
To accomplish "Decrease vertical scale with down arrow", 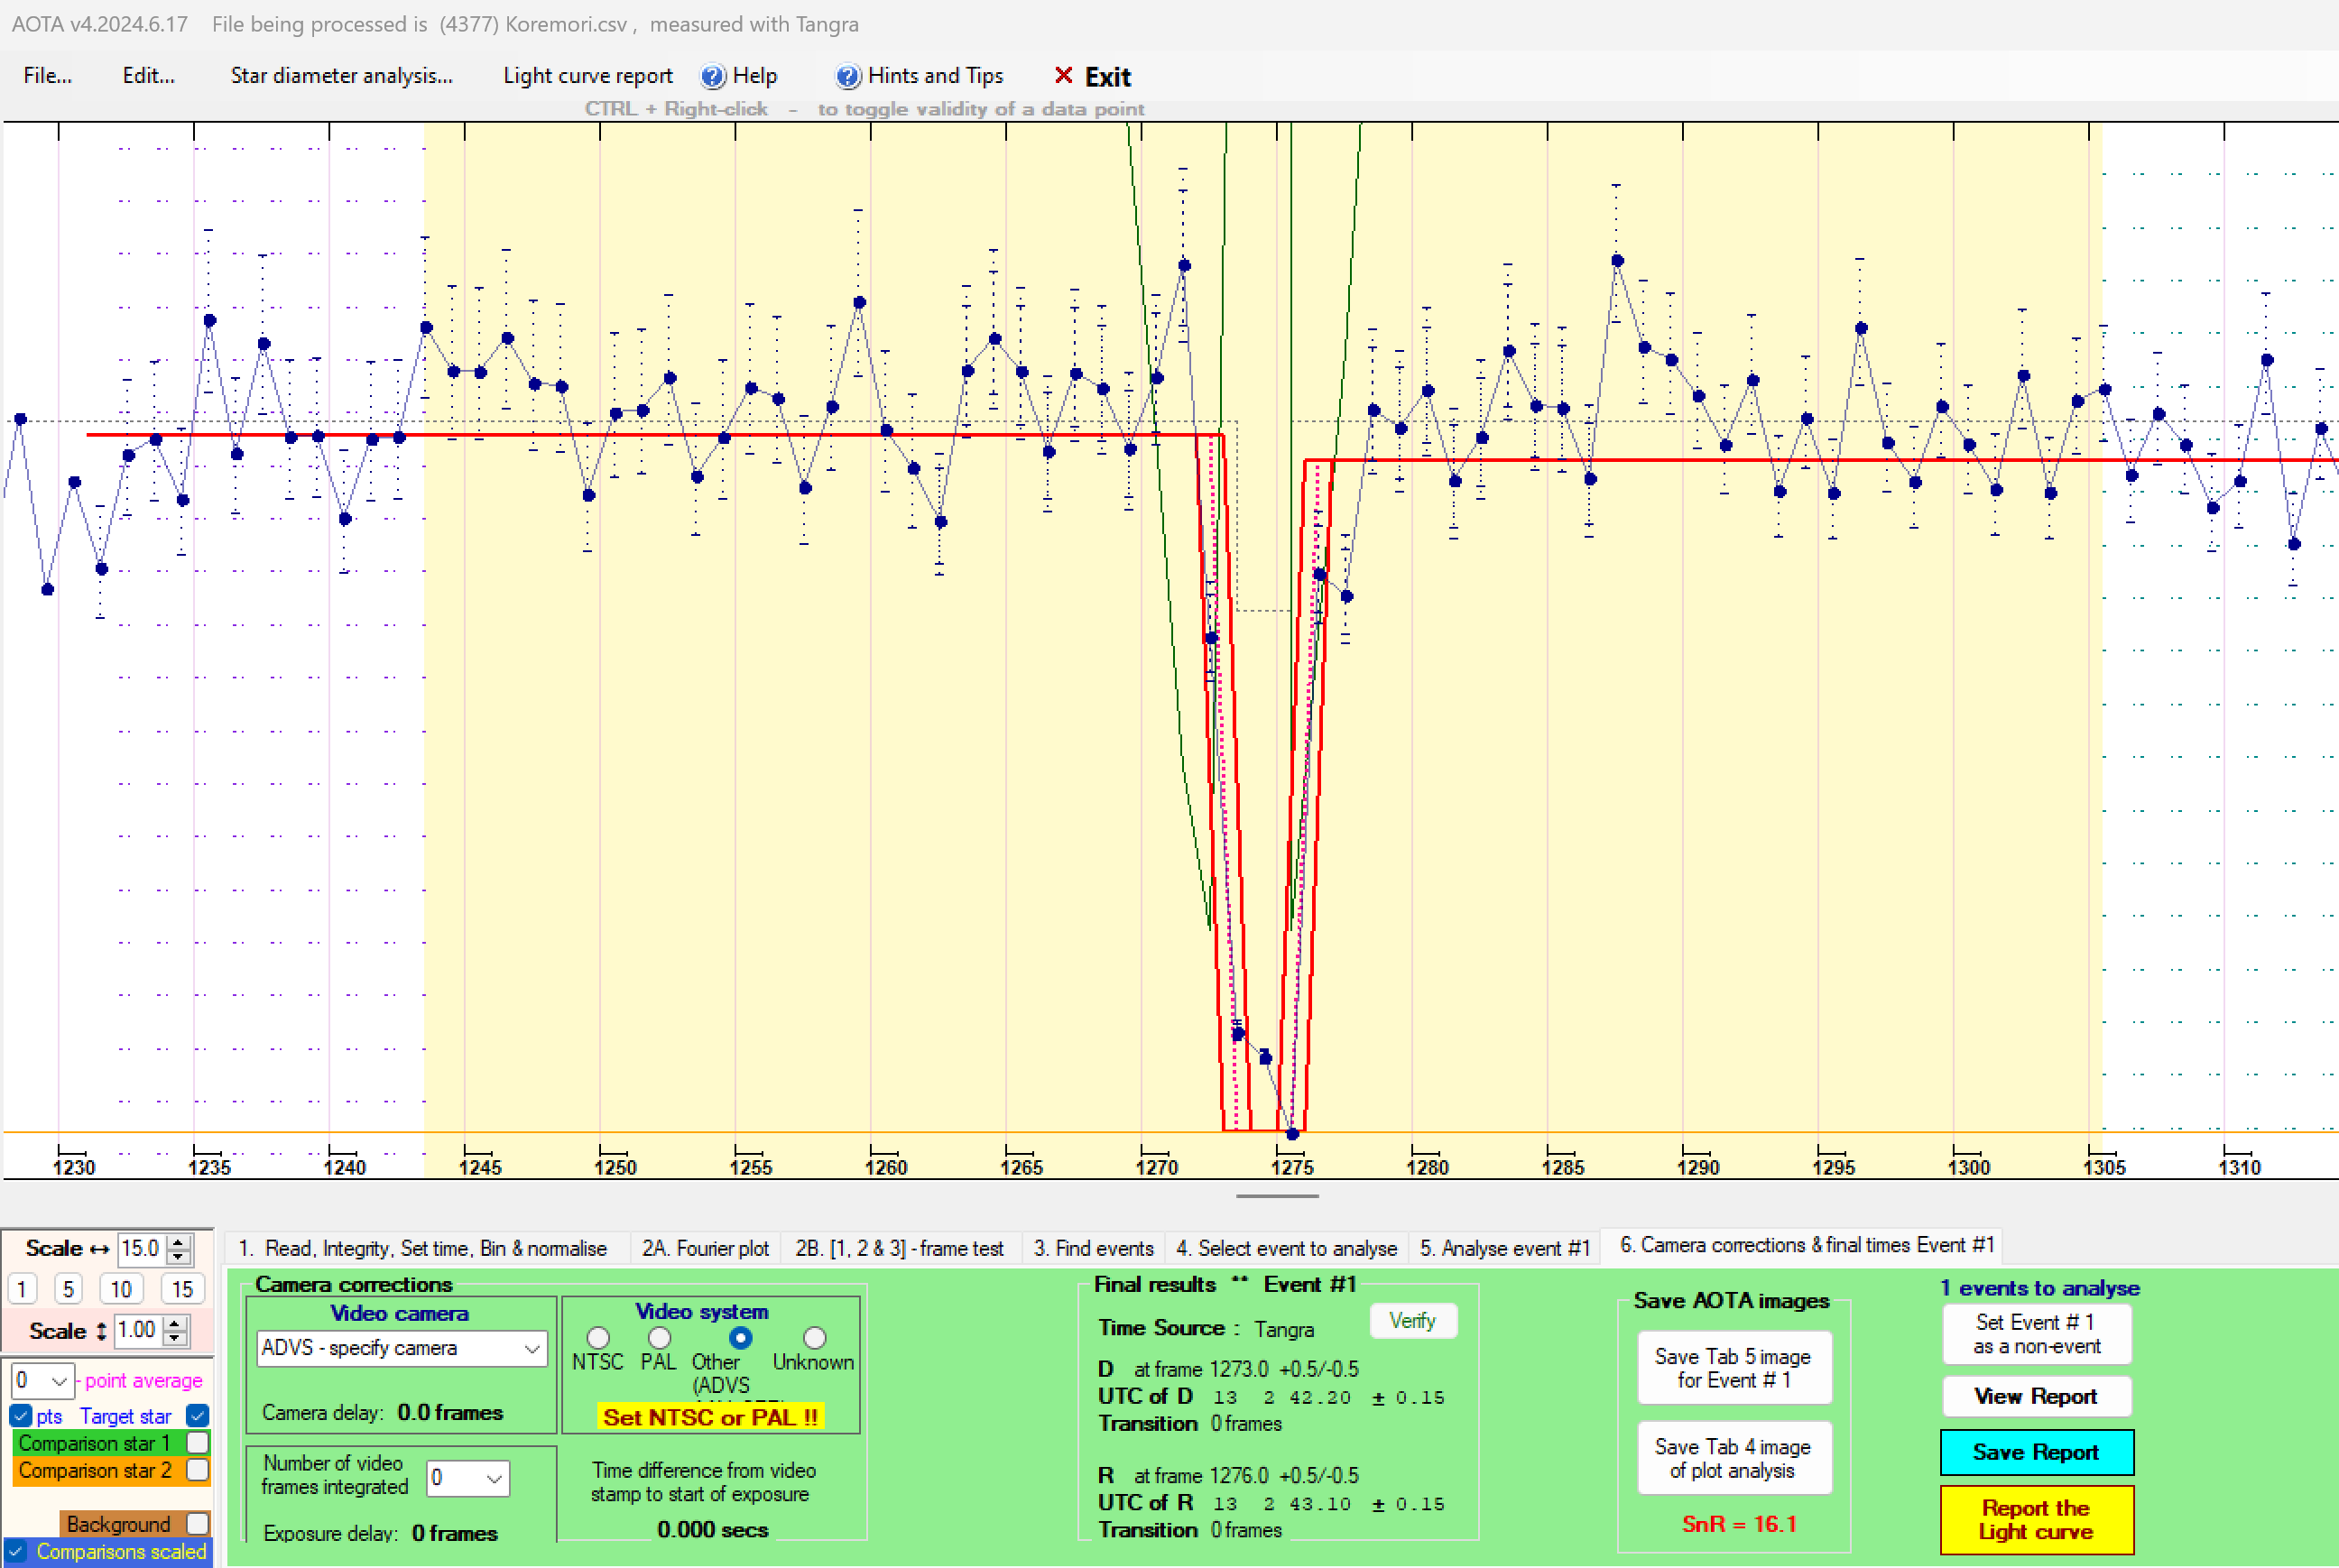I will click(x=175, y=1337).
